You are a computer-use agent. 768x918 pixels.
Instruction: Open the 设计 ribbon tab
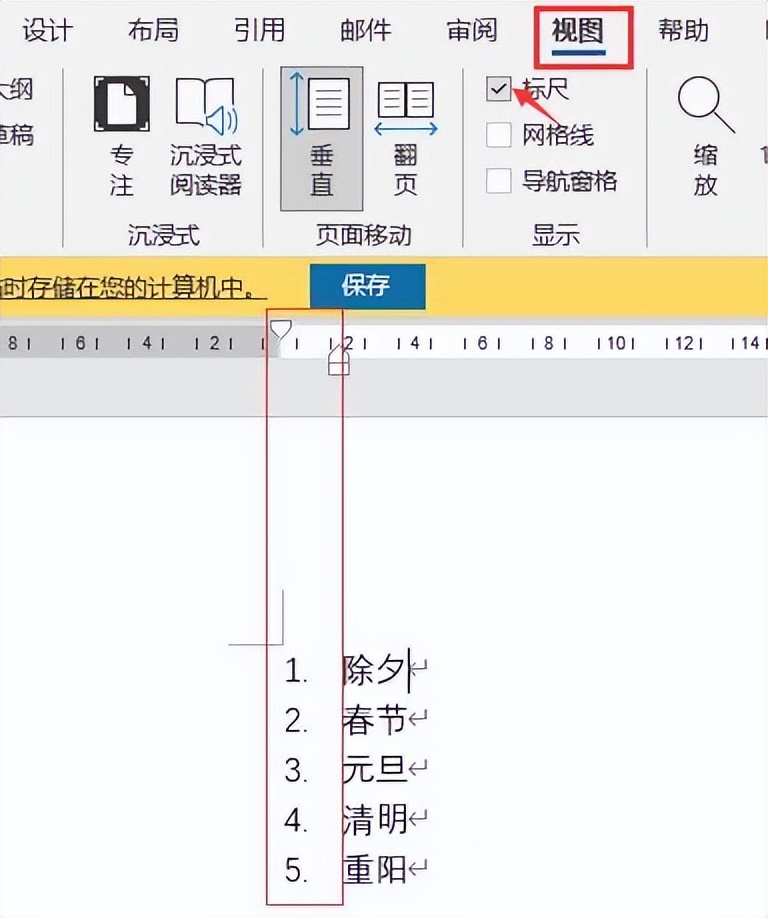coord(47,30)
